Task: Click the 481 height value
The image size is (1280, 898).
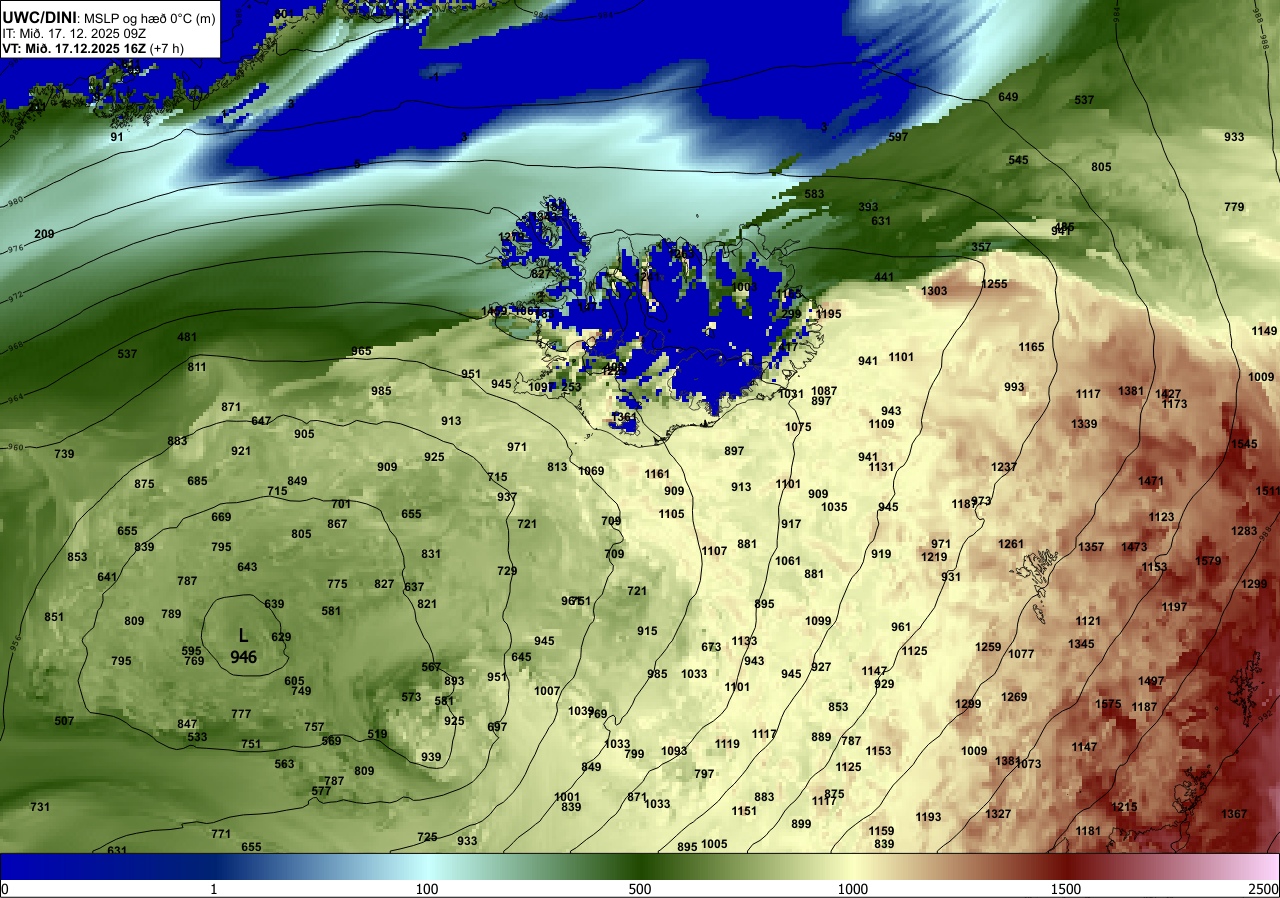Action: point(187,337)
